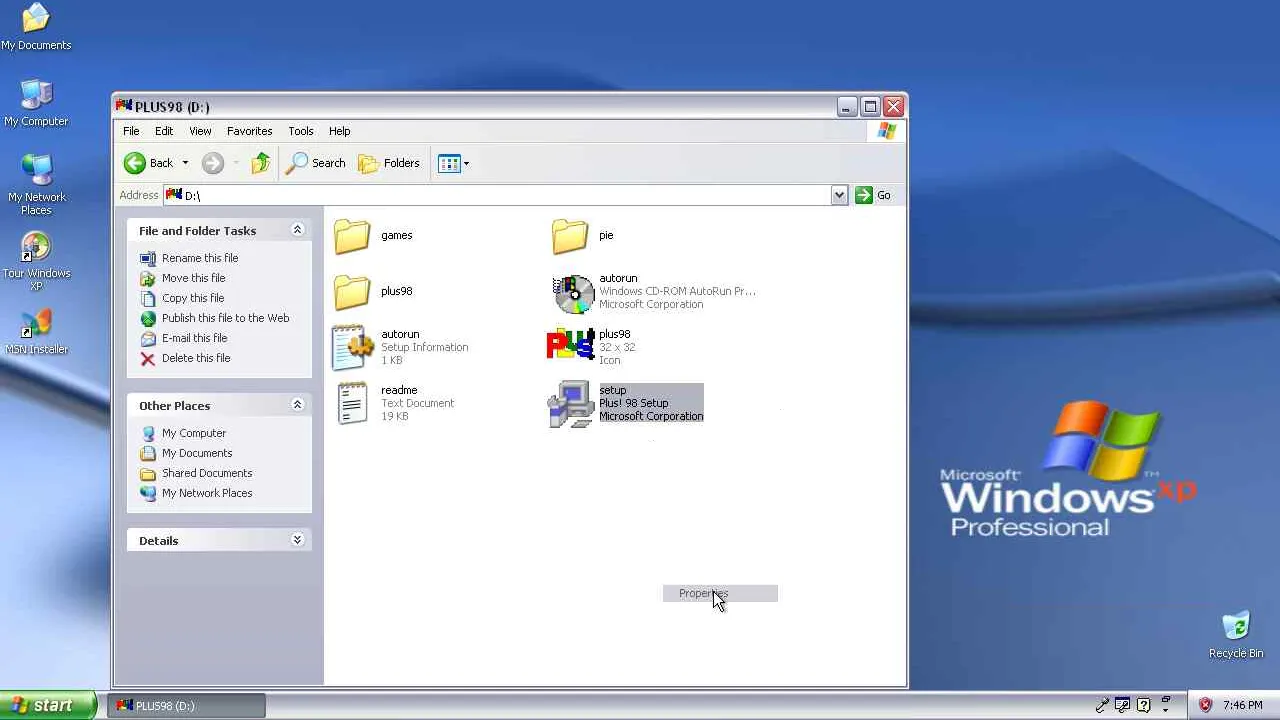The width and height of the screenshot is (1280, 720).
Task: Select the autorun CD-ROM application icon
Action: (573, 293)
